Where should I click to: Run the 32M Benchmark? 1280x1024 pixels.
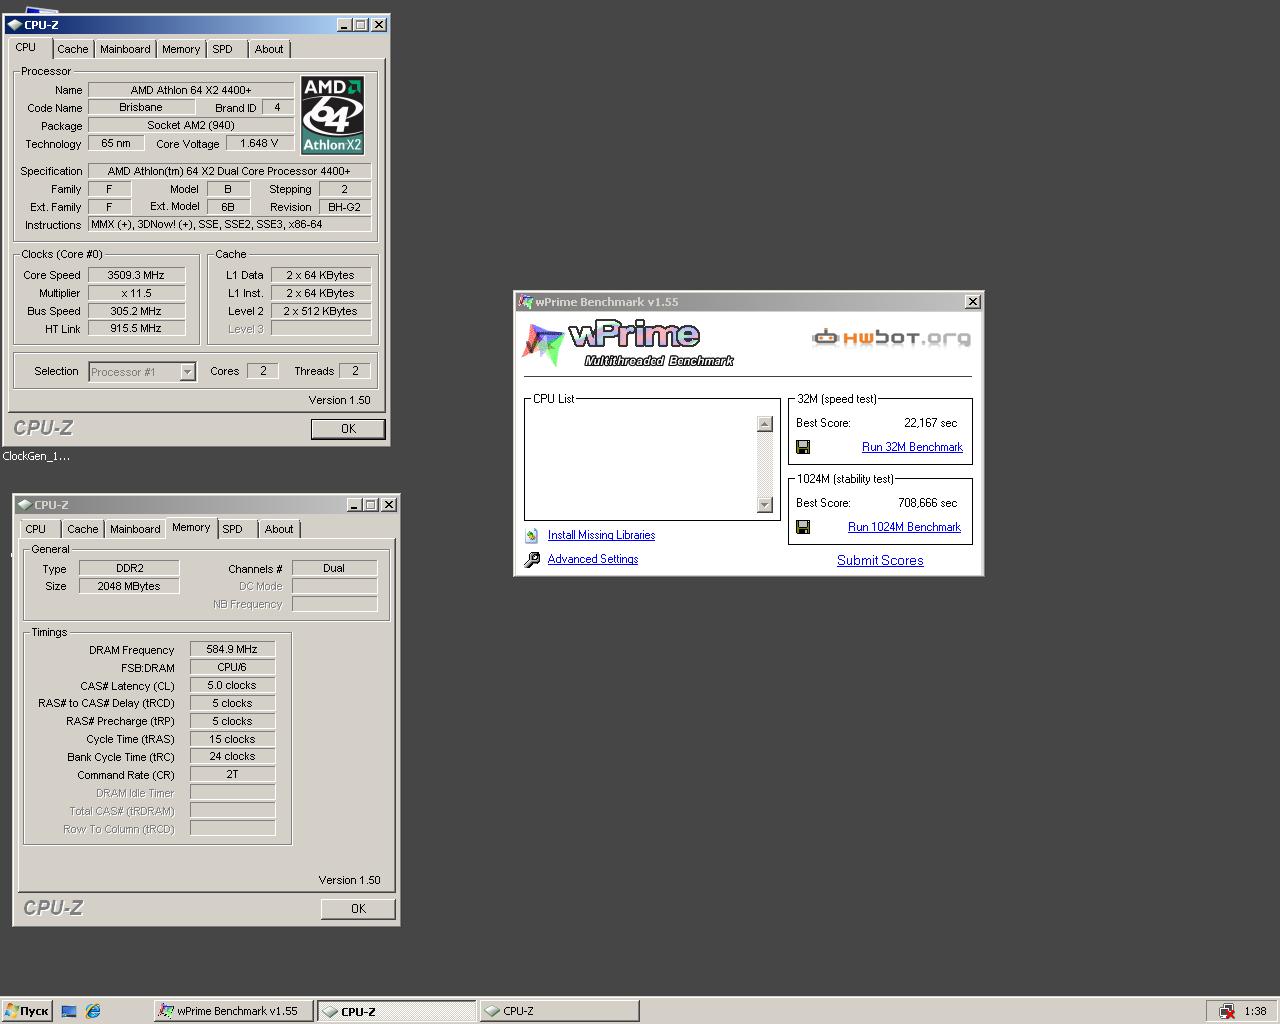pos(912,447)
